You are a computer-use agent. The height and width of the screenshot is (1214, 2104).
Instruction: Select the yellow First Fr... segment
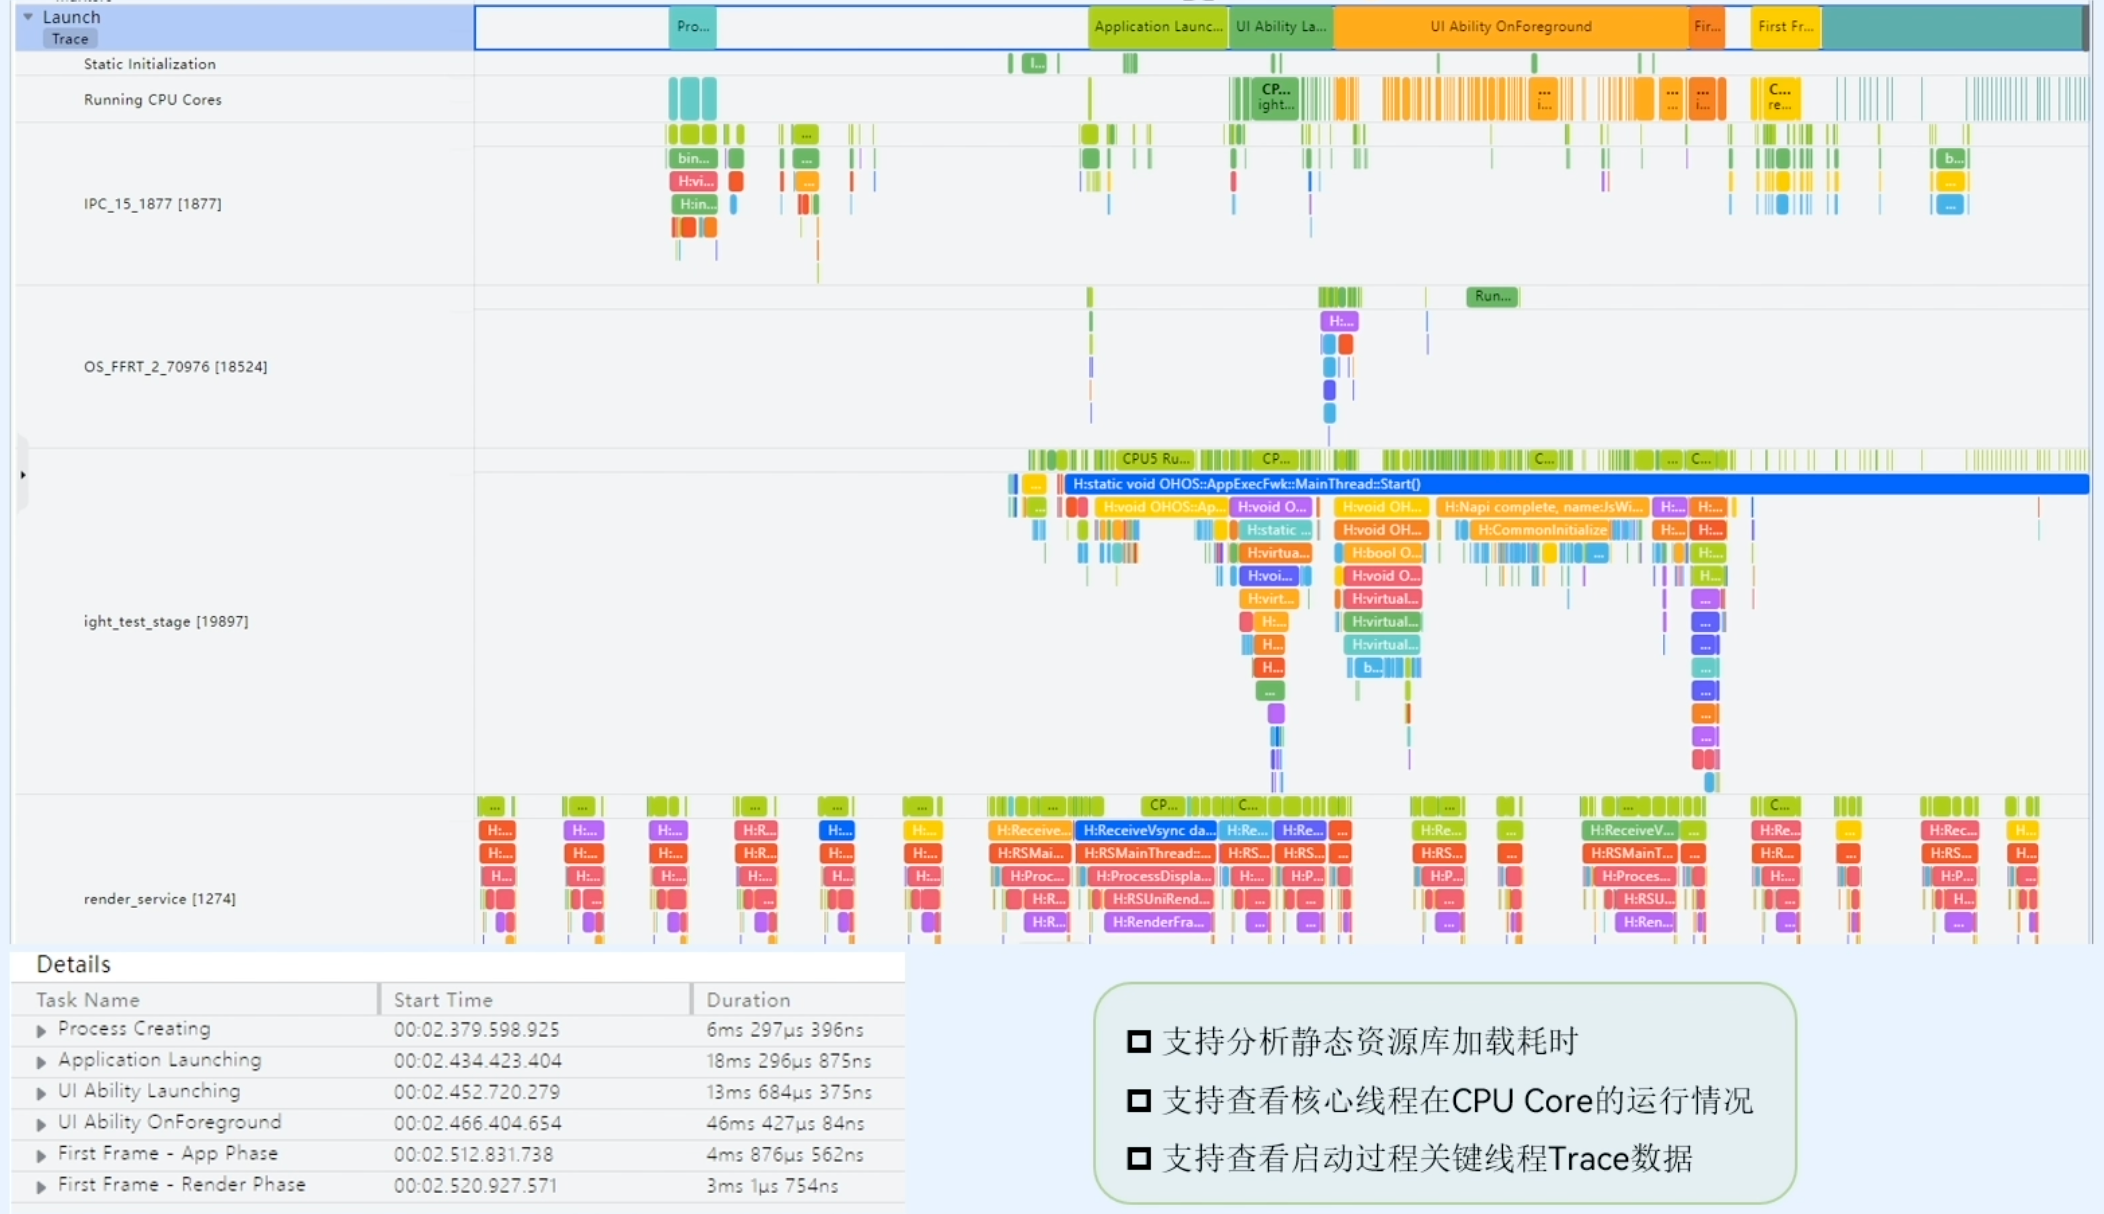click(1785, 27)
